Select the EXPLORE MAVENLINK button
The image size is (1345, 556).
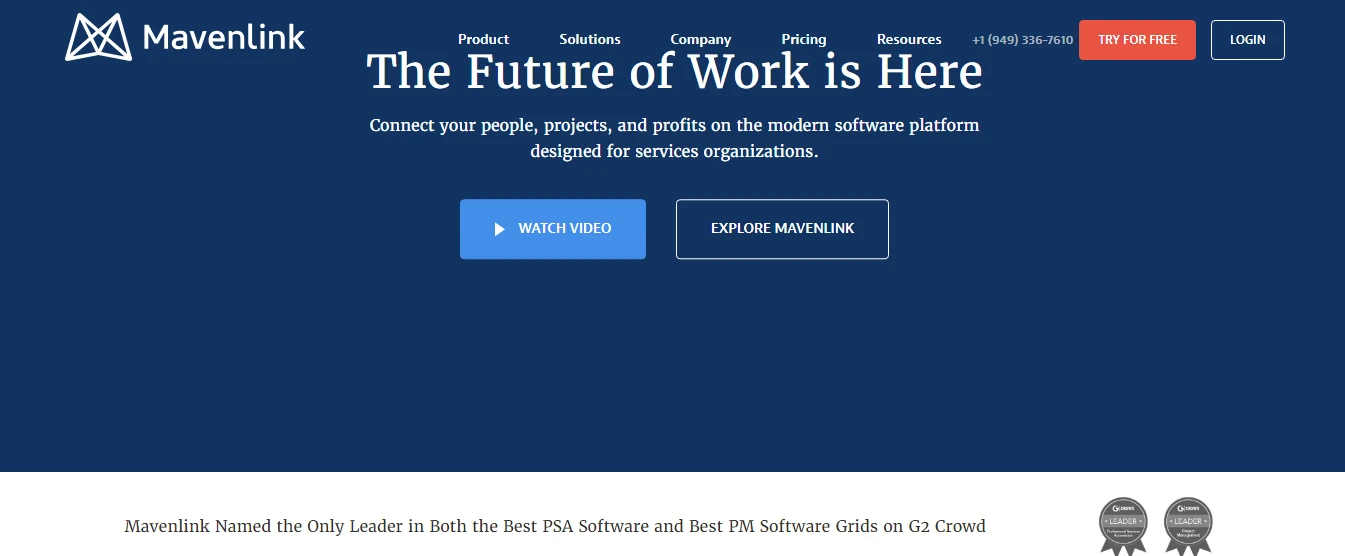[782, 228]
